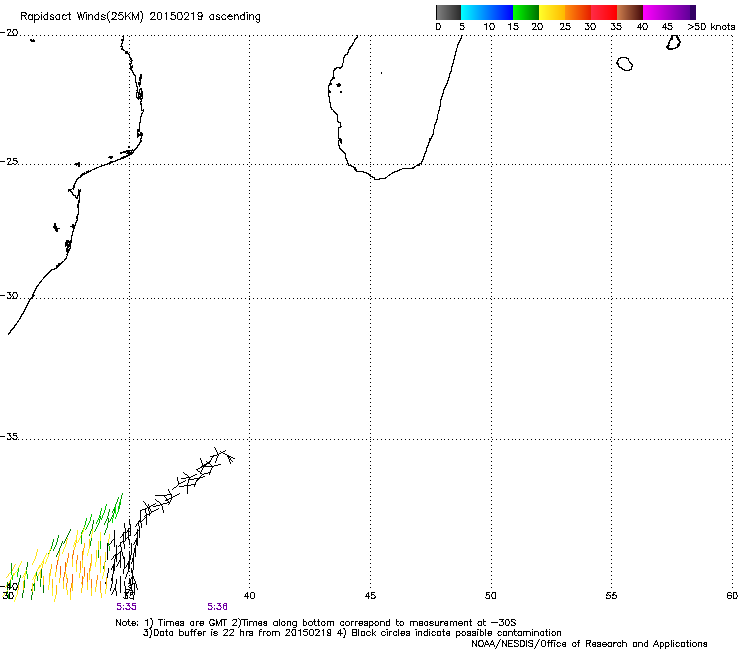Click the latitude label '-35' on left axis
The image size is (740, 650).
point(9,437)
